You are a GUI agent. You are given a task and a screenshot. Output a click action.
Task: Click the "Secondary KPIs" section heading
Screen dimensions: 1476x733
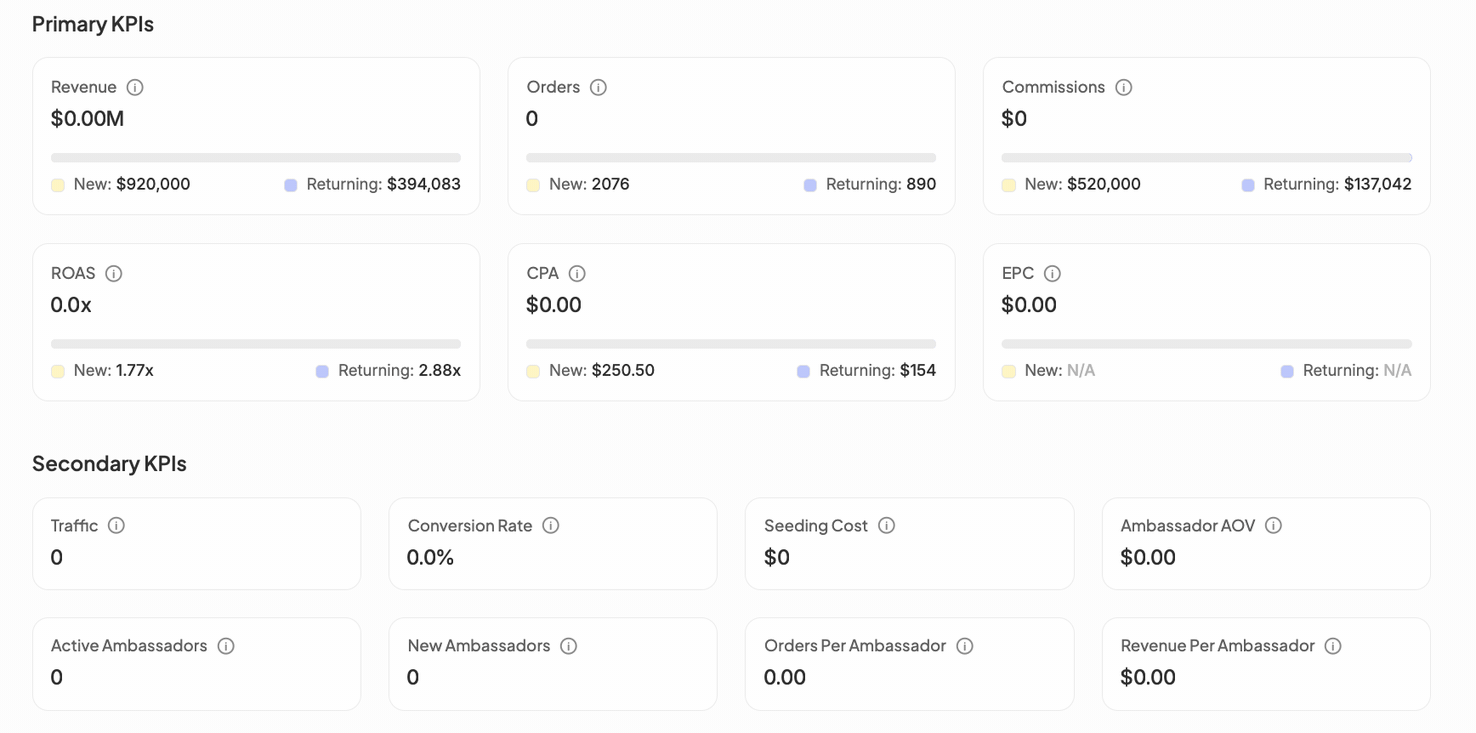(109, 464)
